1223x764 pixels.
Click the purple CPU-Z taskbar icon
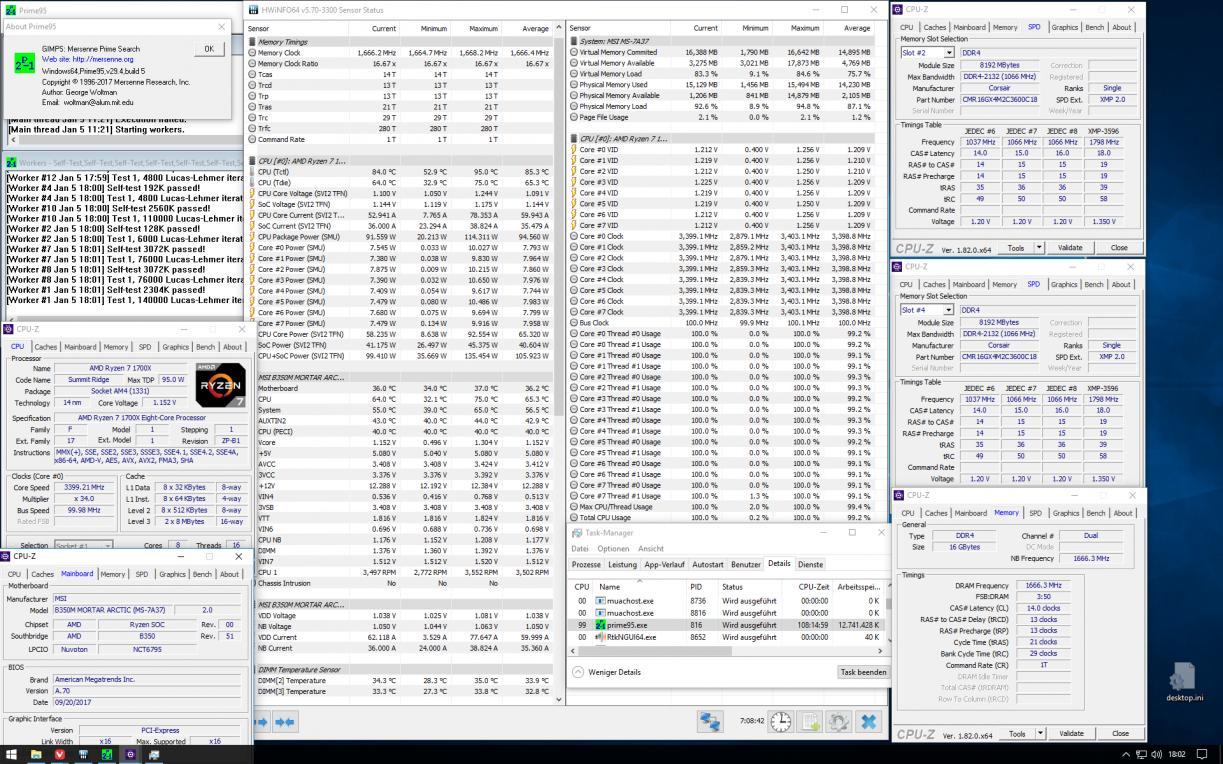tap(130, 754)
